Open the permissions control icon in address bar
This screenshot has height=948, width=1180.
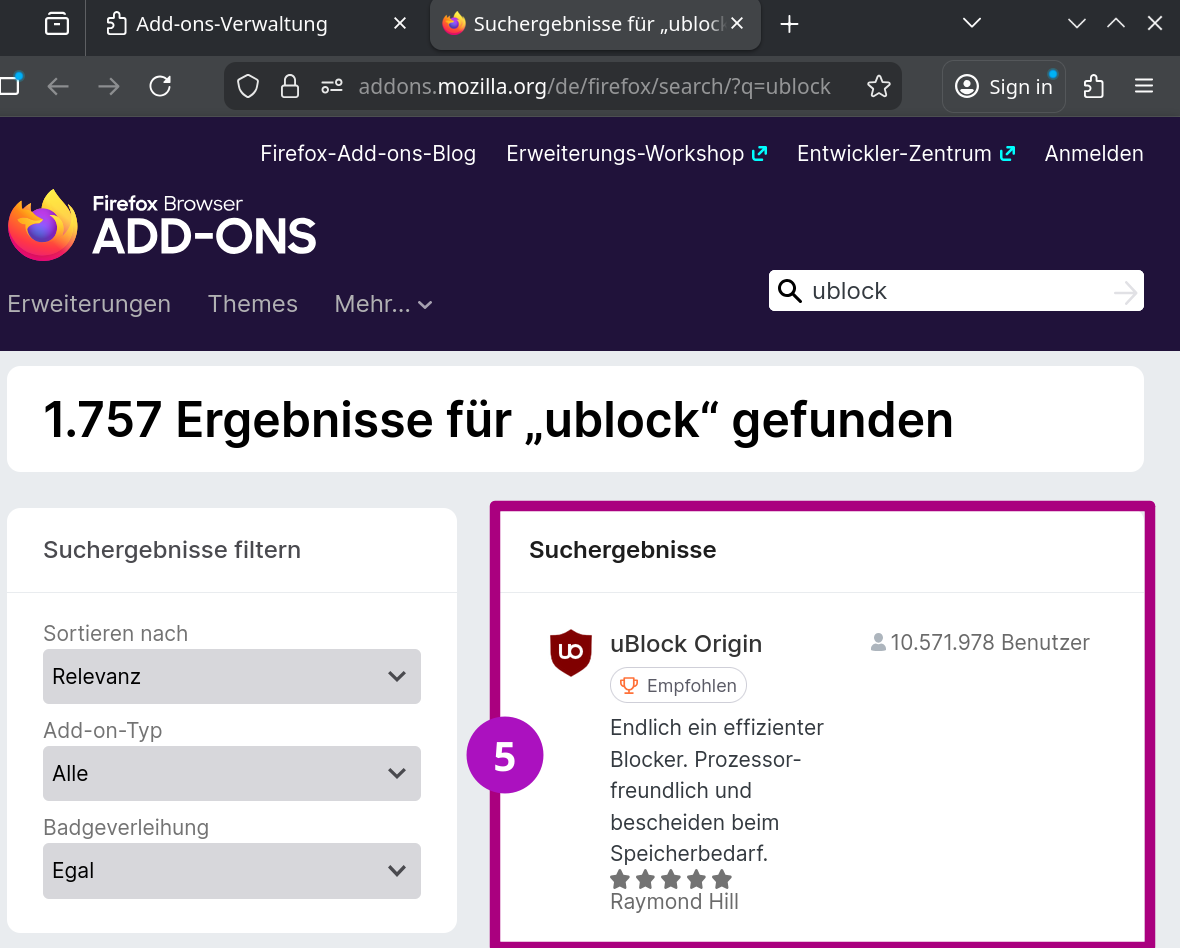(331, 86)
